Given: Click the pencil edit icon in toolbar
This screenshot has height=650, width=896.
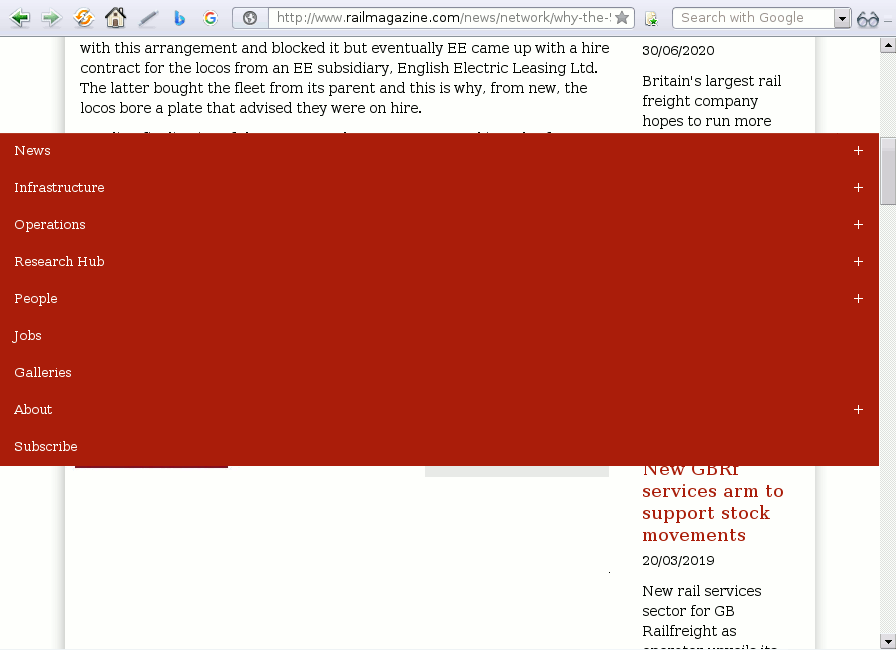Looking at the screenshot, I should click(148, 19).
